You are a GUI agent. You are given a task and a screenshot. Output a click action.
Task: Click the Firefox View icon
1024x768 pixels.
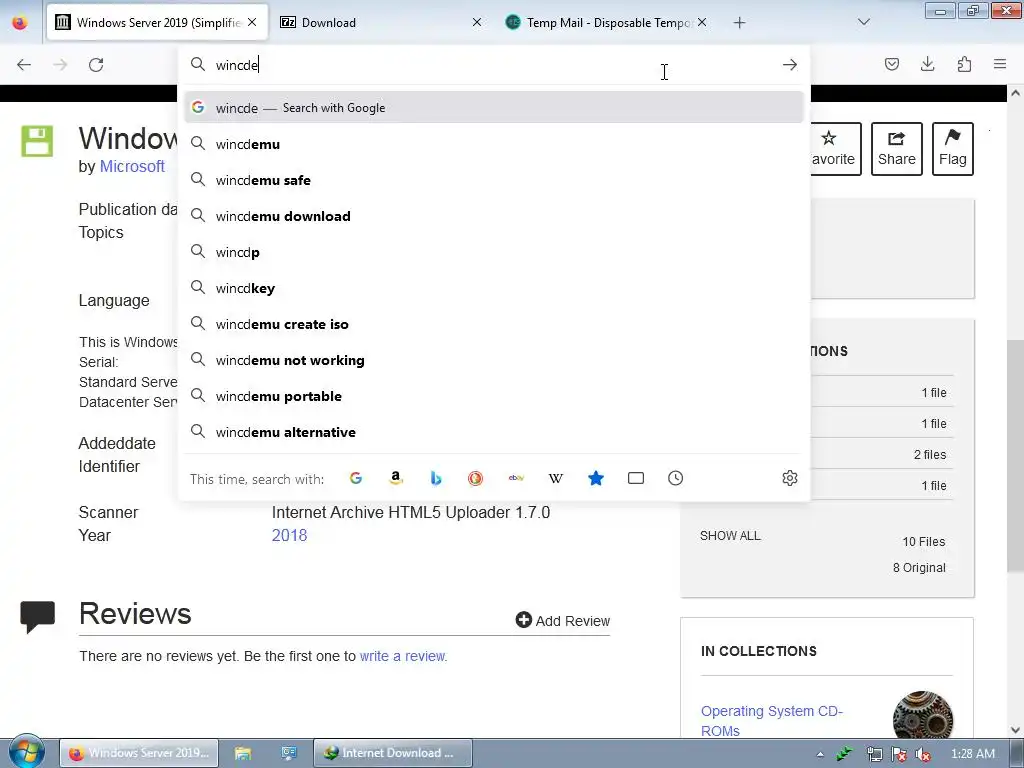pos(20,23)
